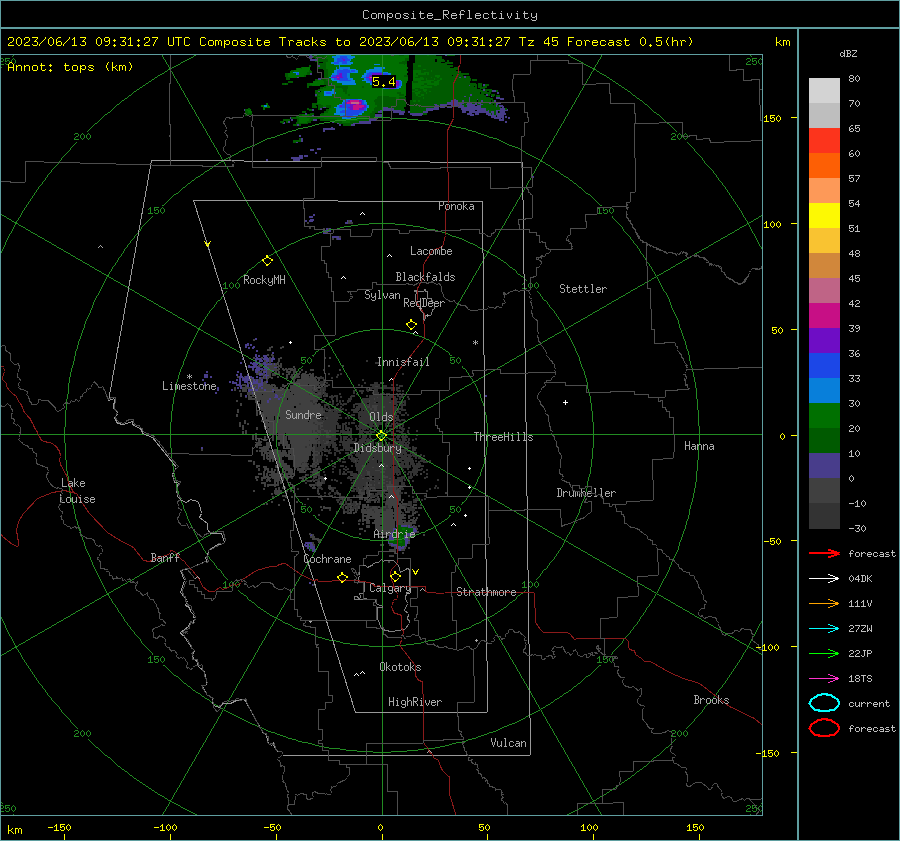Viewport: 900px width, 841px height.
Task: Click the cyan current ellipse legend icon
Action: pyautogui.click(x=824, y=703)
